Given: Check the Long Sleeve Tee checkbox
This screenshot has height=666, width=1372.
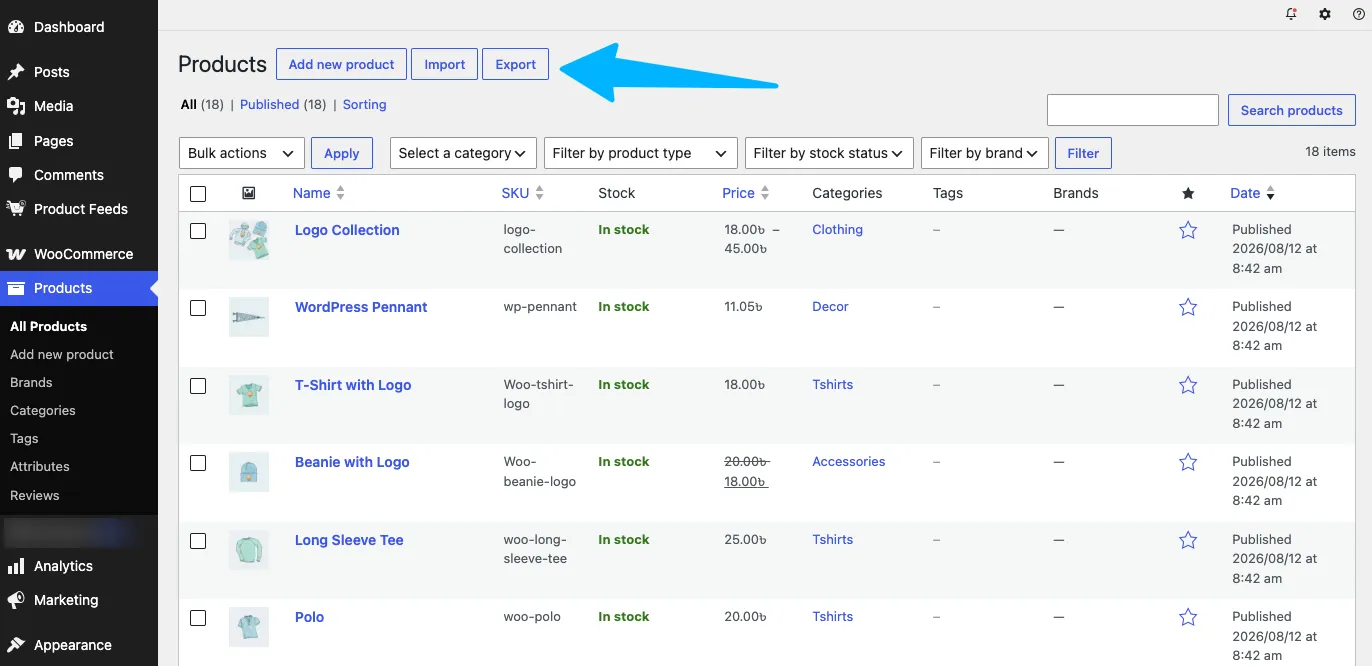Looking at the screenshot, I should (198, 541).
